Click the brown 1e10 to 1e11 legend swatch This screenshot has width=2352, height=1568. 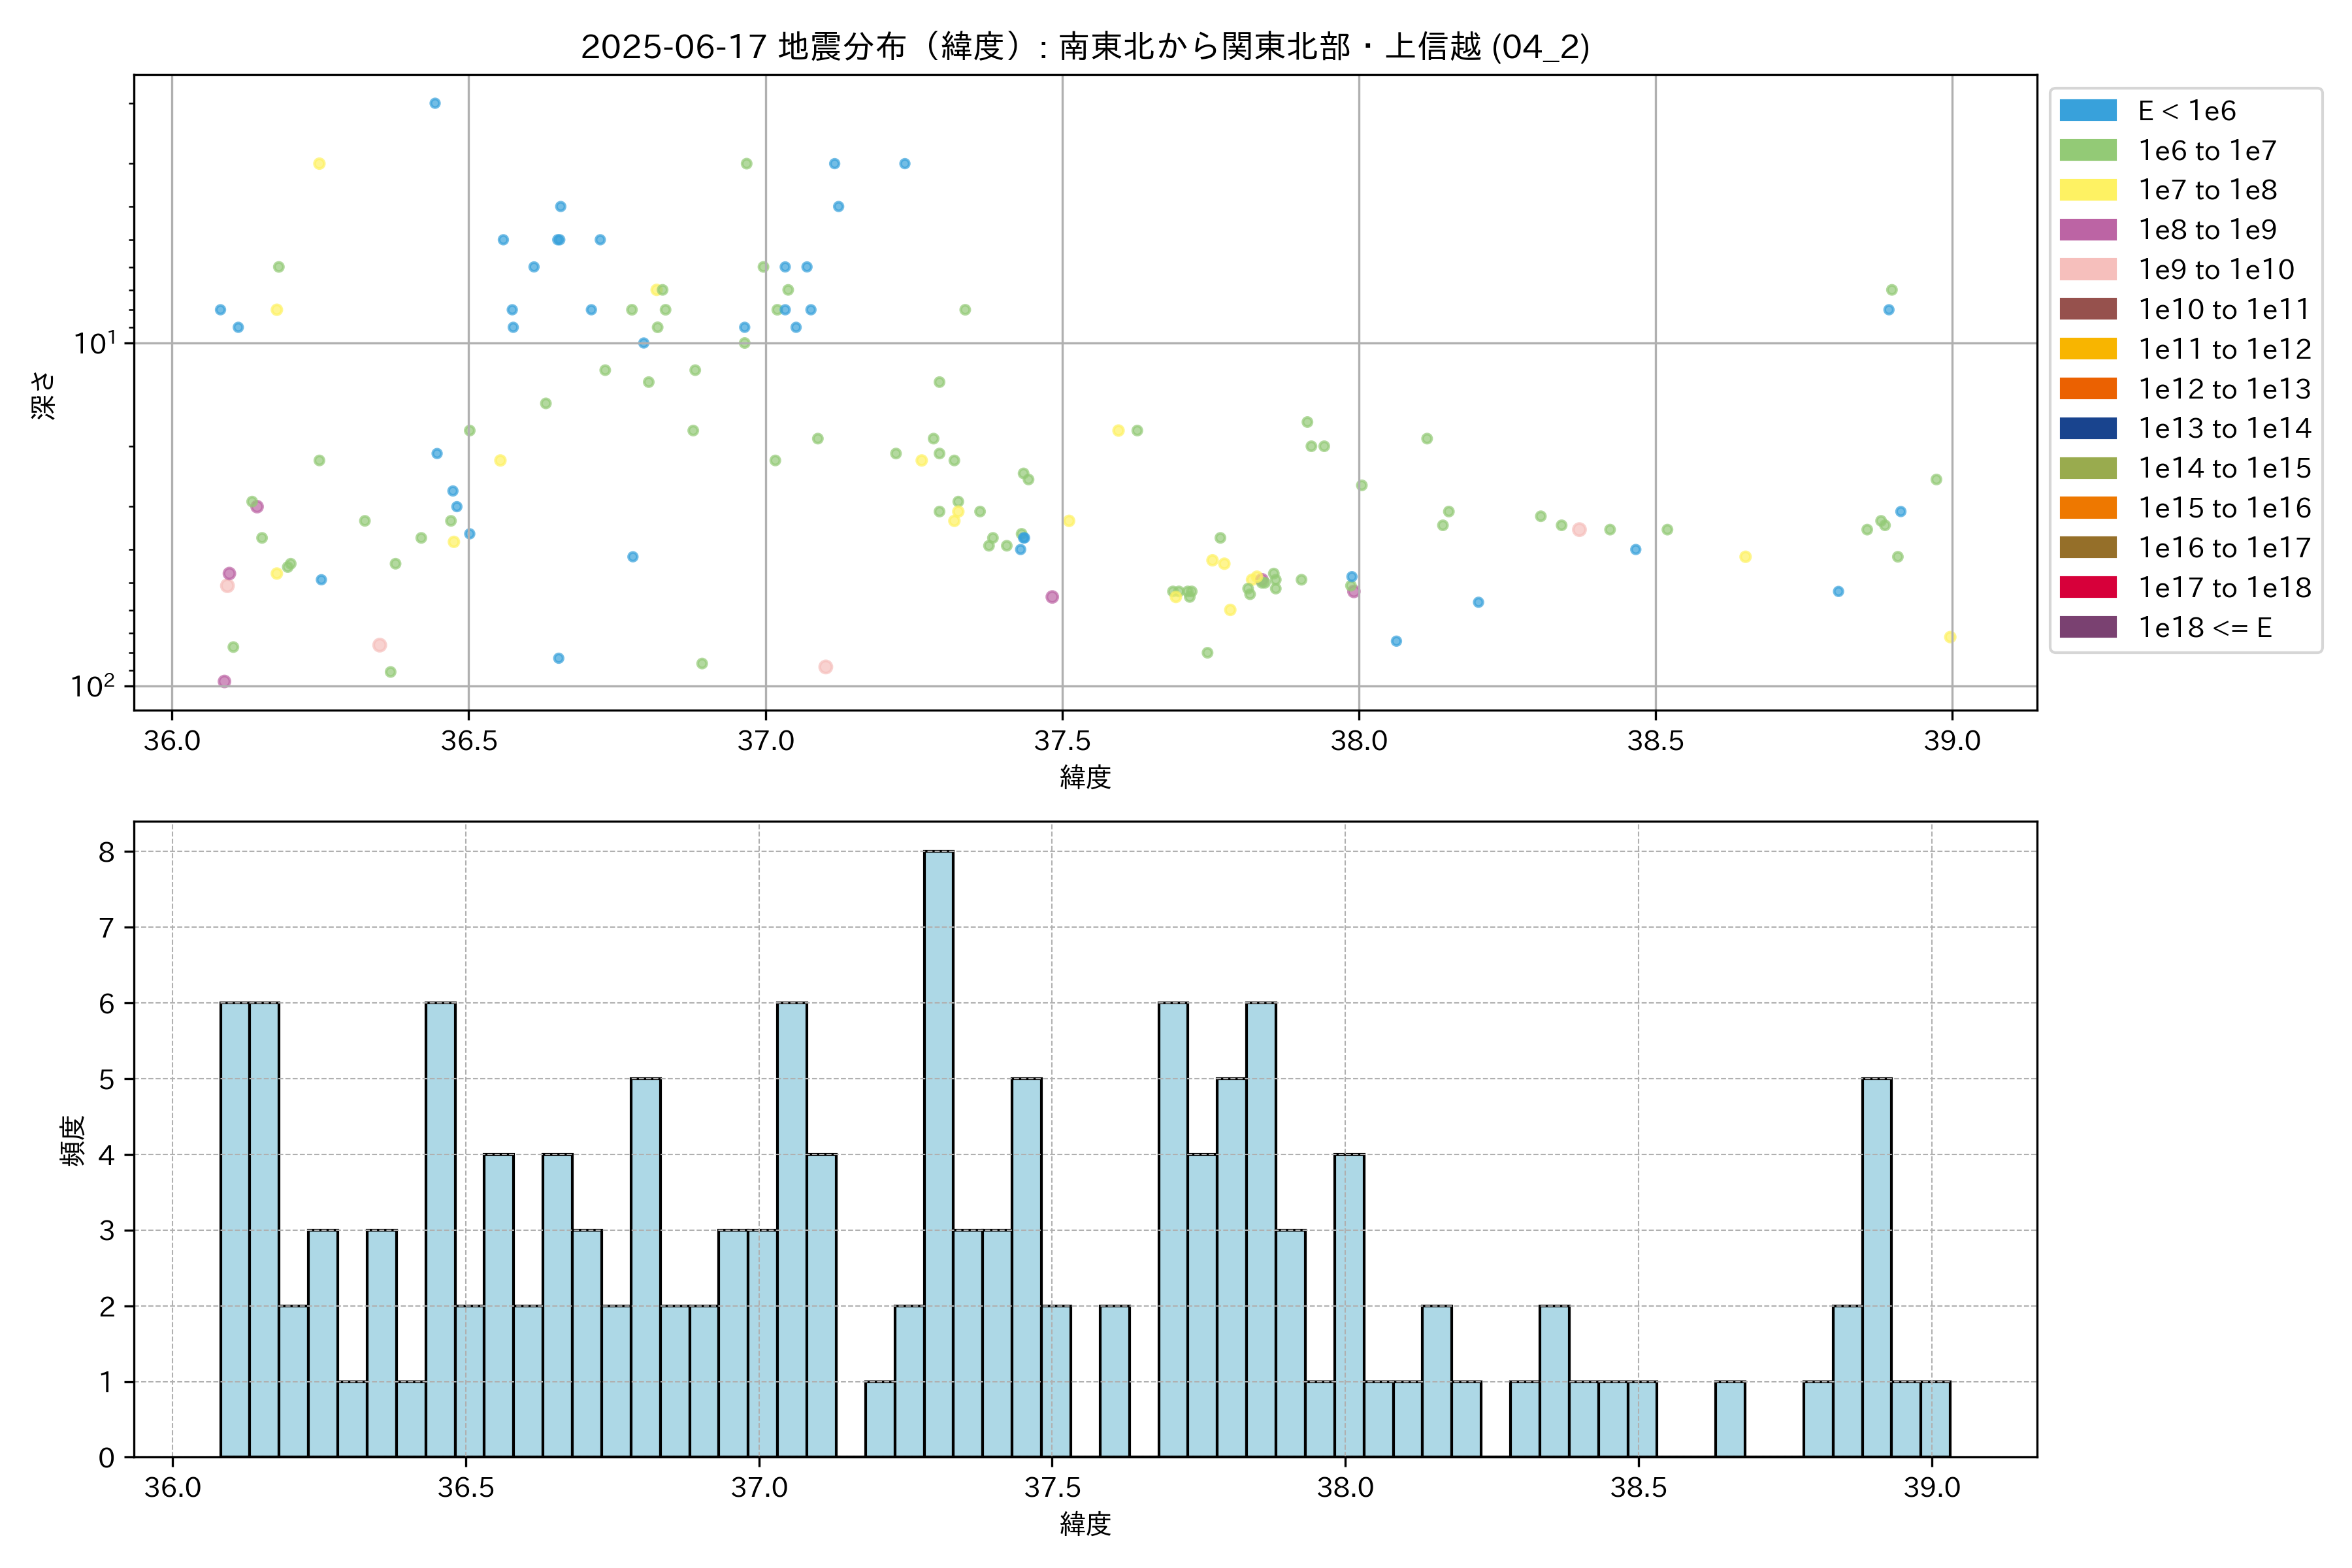[2088, 309]
